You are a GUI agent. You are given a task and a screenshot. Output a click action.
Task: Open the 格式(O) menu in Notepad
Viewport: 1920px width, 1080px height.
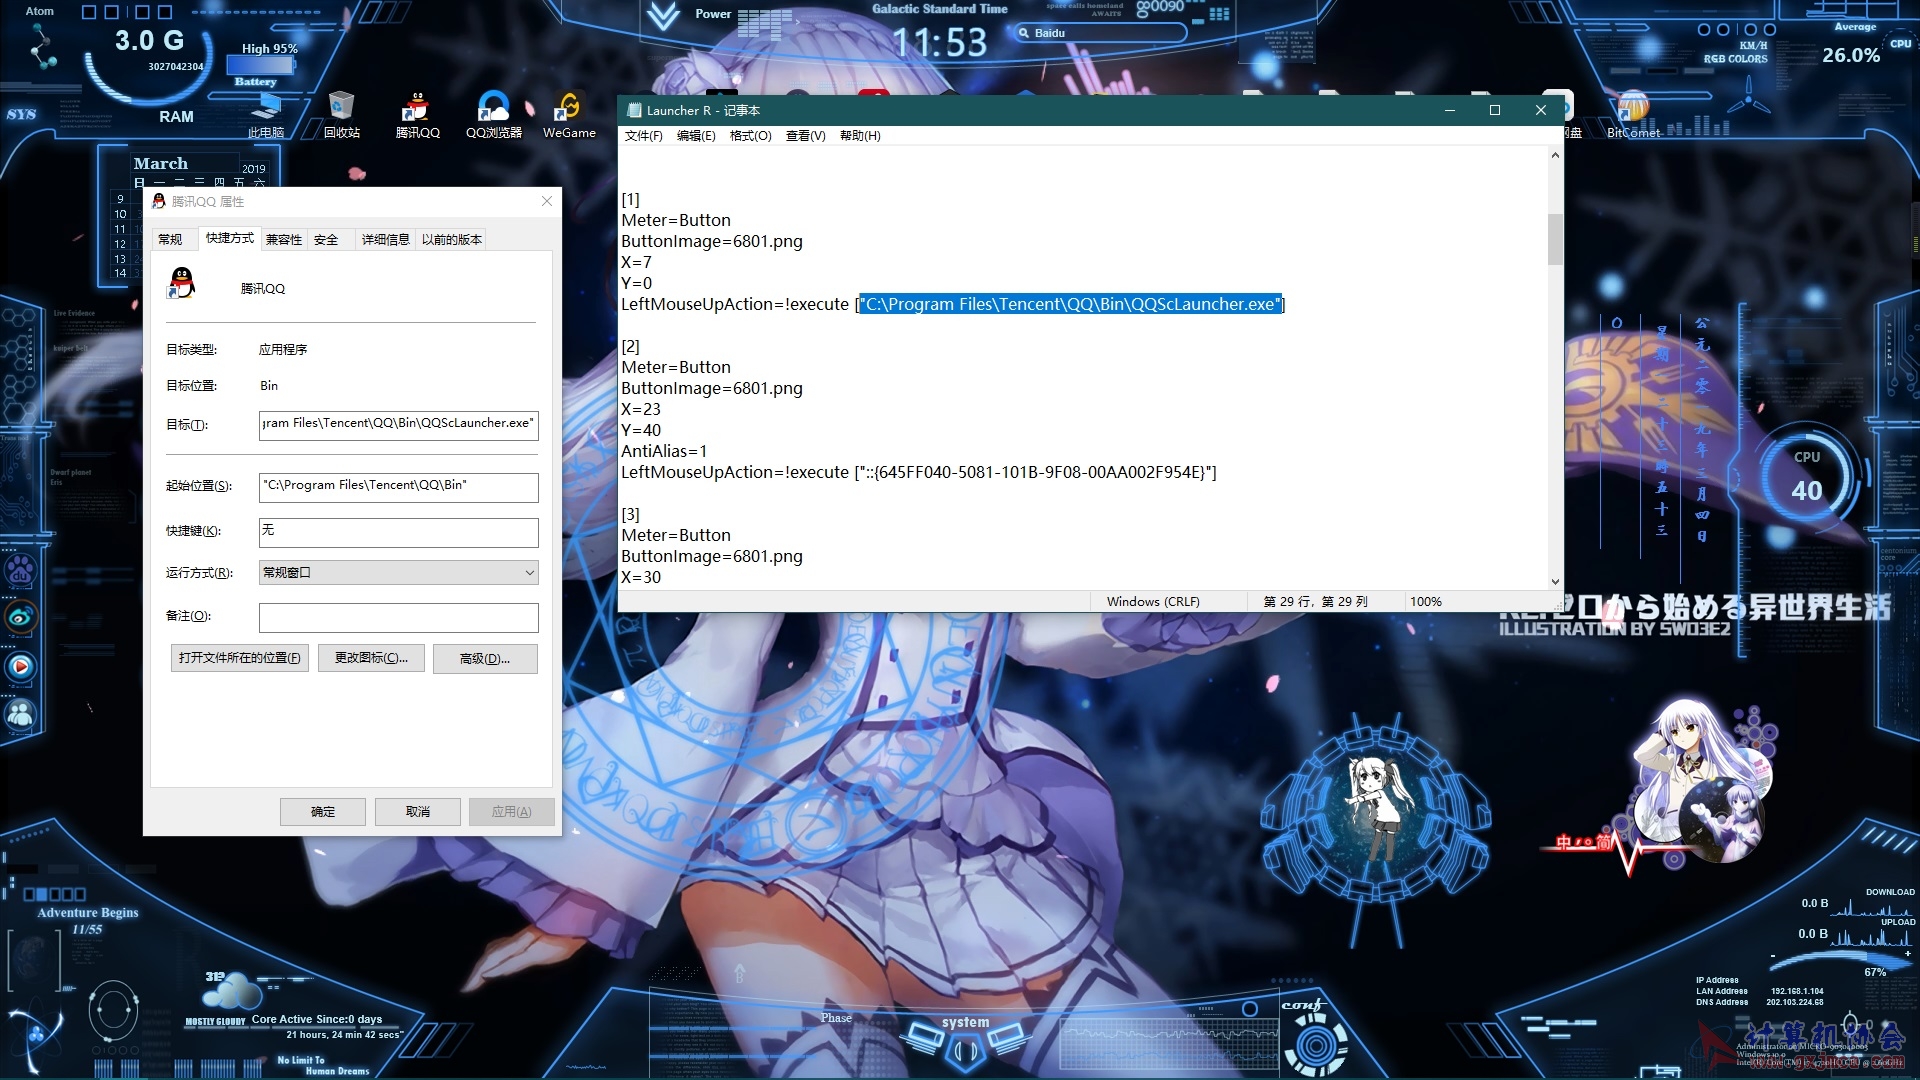[x=750, y=136]
